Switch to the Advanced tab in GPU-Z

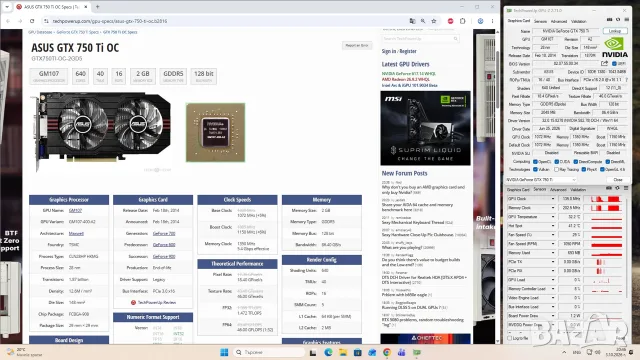[x=559, y=21]
